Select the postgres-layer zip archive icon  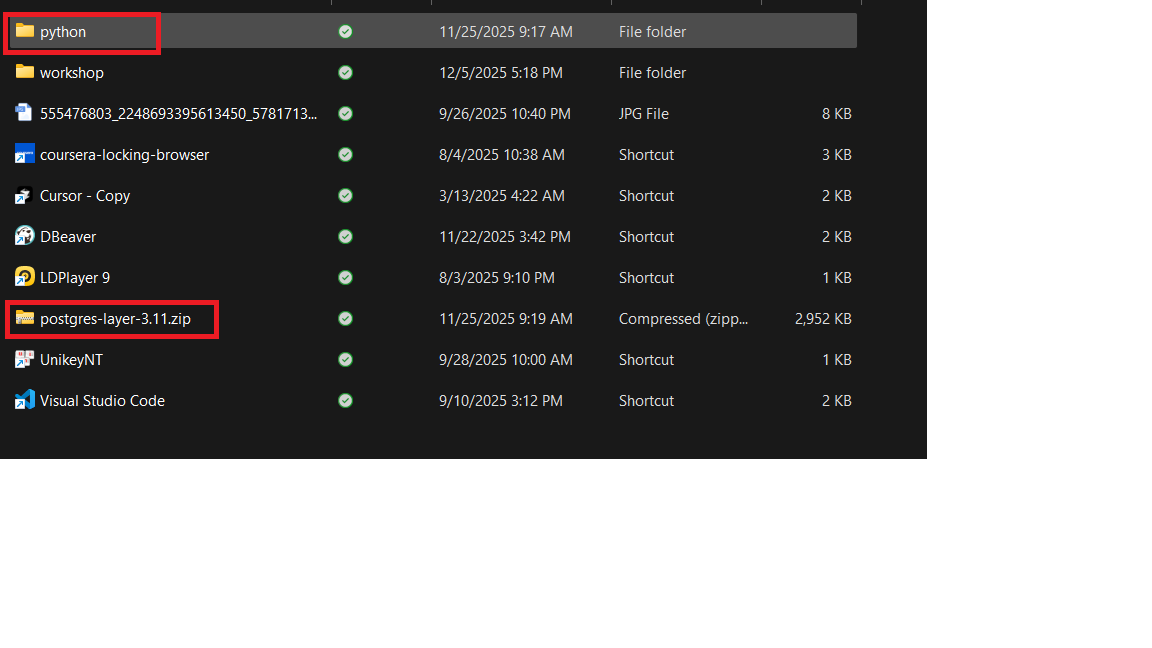(25, 318)
